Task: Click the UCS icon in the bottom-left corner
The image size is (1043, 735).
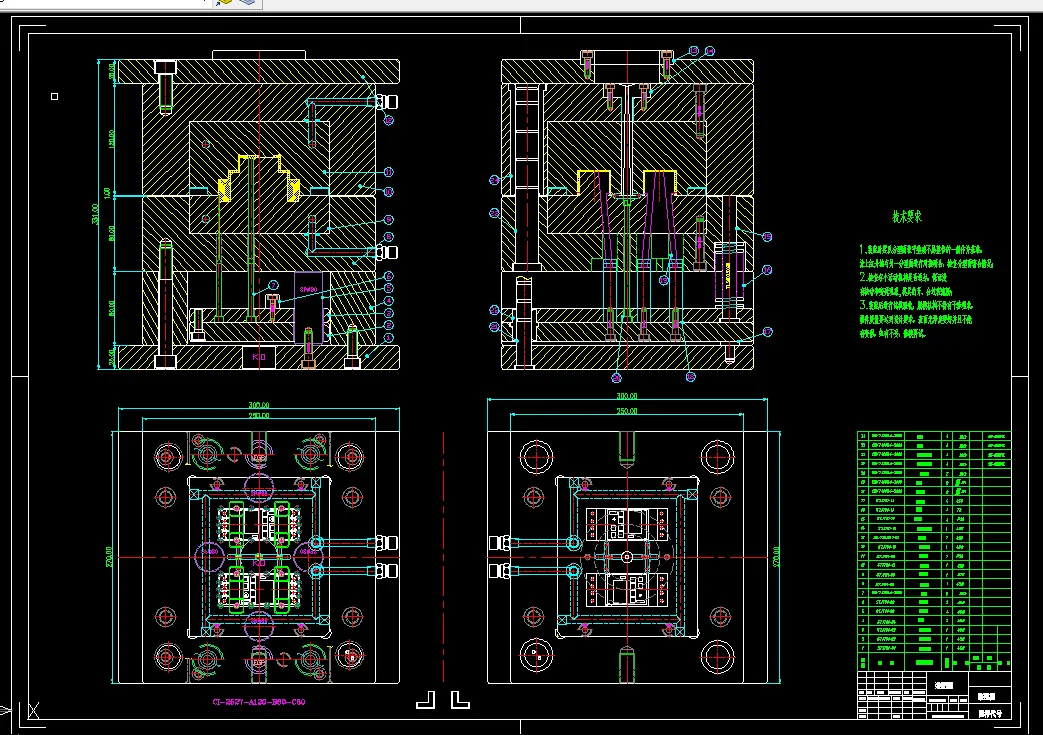Action: tap(33, 710)
